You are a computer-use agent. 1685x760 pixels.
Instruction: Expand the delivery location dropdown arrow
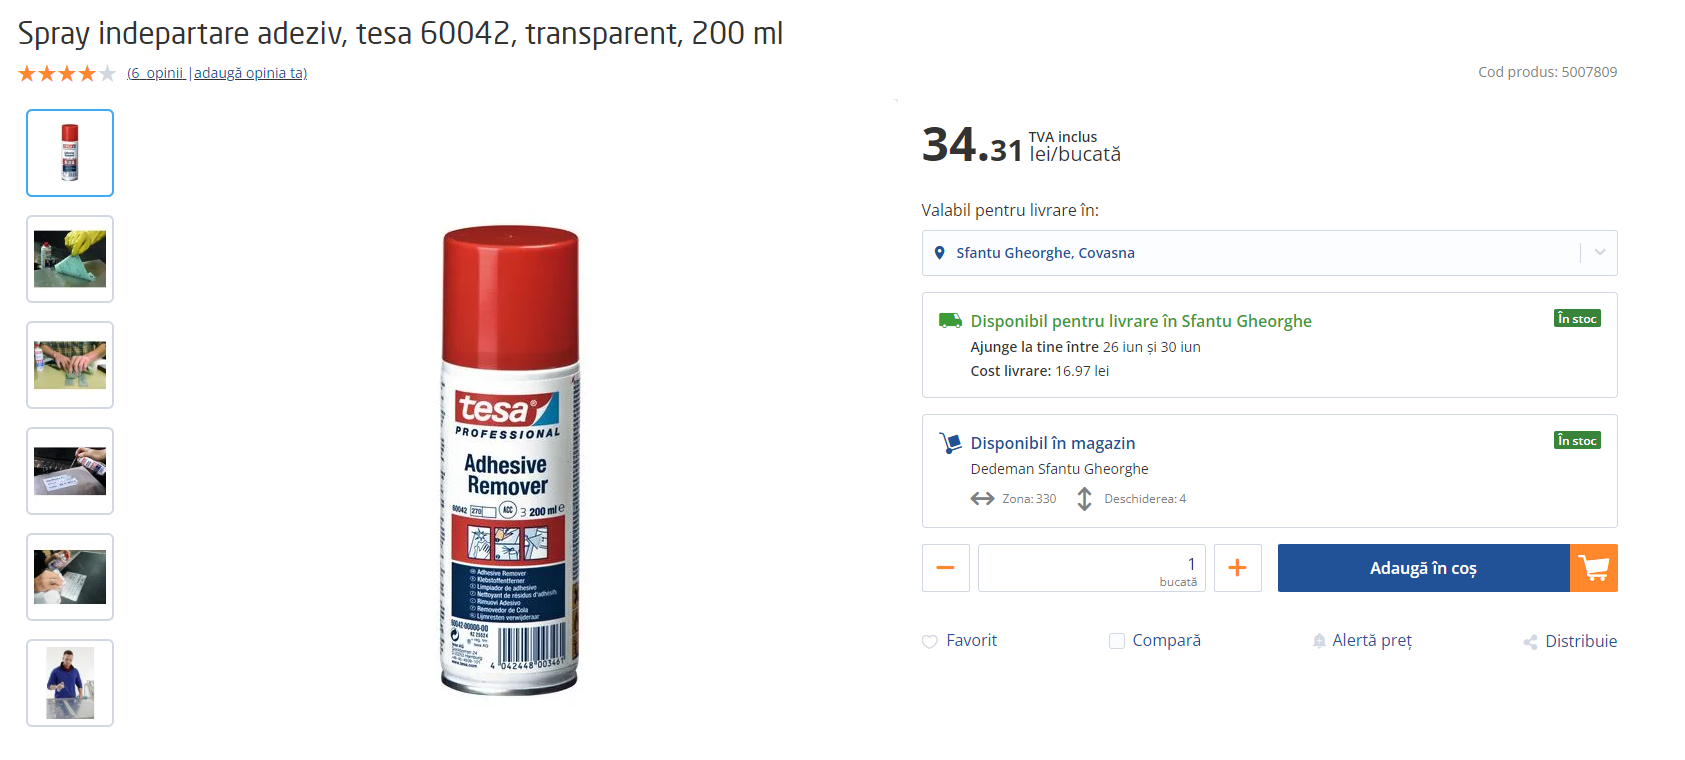pyautogui.click(x=1600, y=253)
